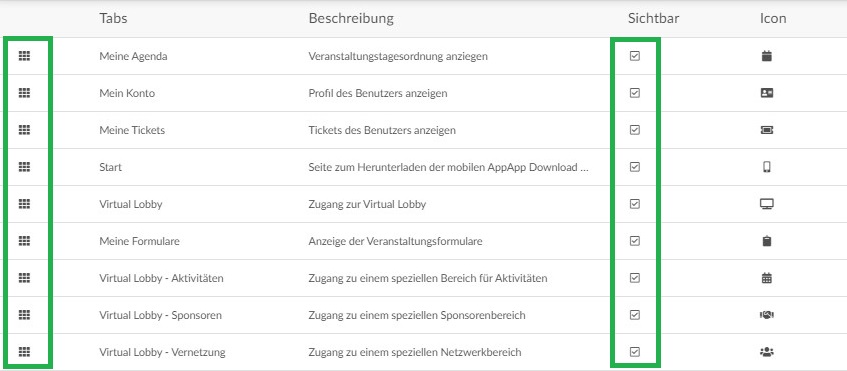Viewport: 847px width, 371px height.
Task: Click the ticket icon for Meine Tickets
Action: point(767,130)
